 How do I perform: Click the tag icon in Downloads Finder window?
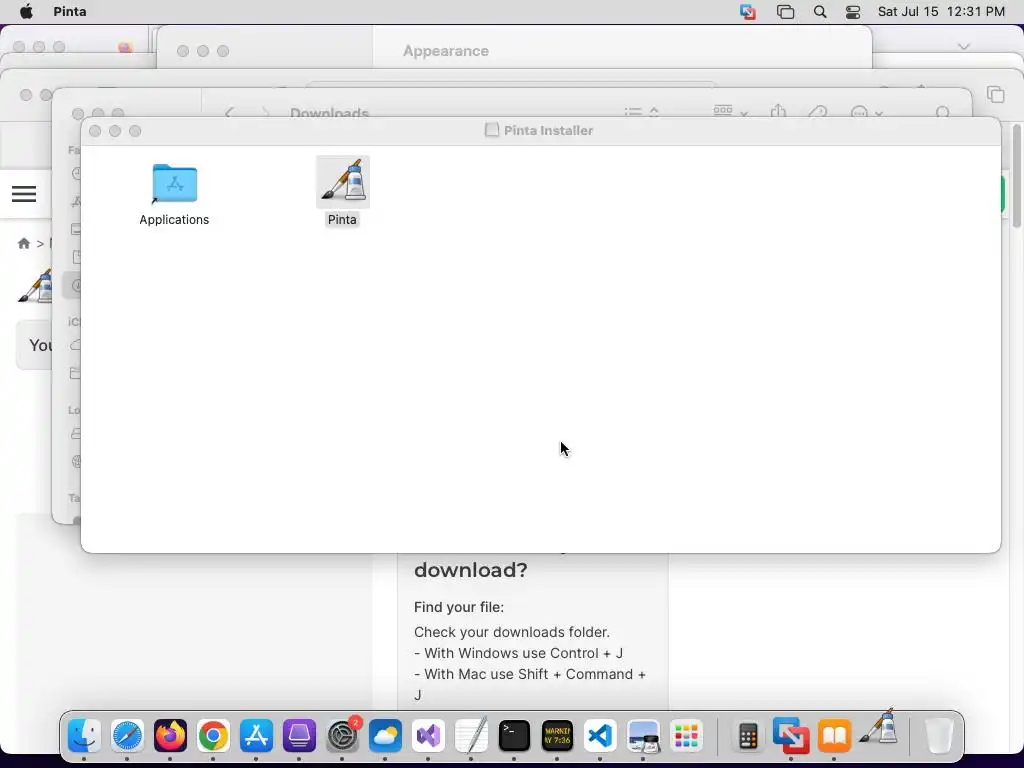(817, 112)
